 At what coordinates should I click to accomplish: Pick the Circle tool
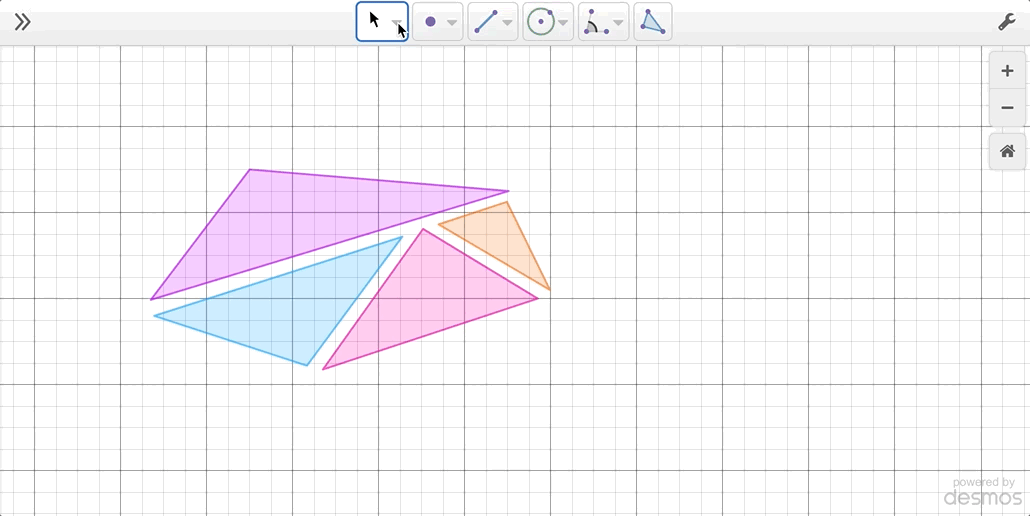[541, 22]
